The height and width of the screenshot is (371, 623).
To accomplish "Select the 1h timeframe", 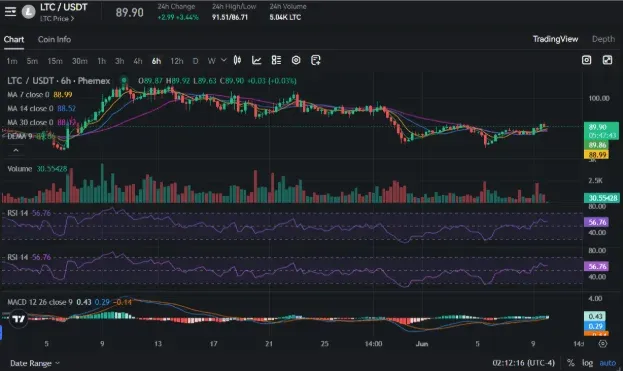I will pyautogui.click(x=102, y=61).
